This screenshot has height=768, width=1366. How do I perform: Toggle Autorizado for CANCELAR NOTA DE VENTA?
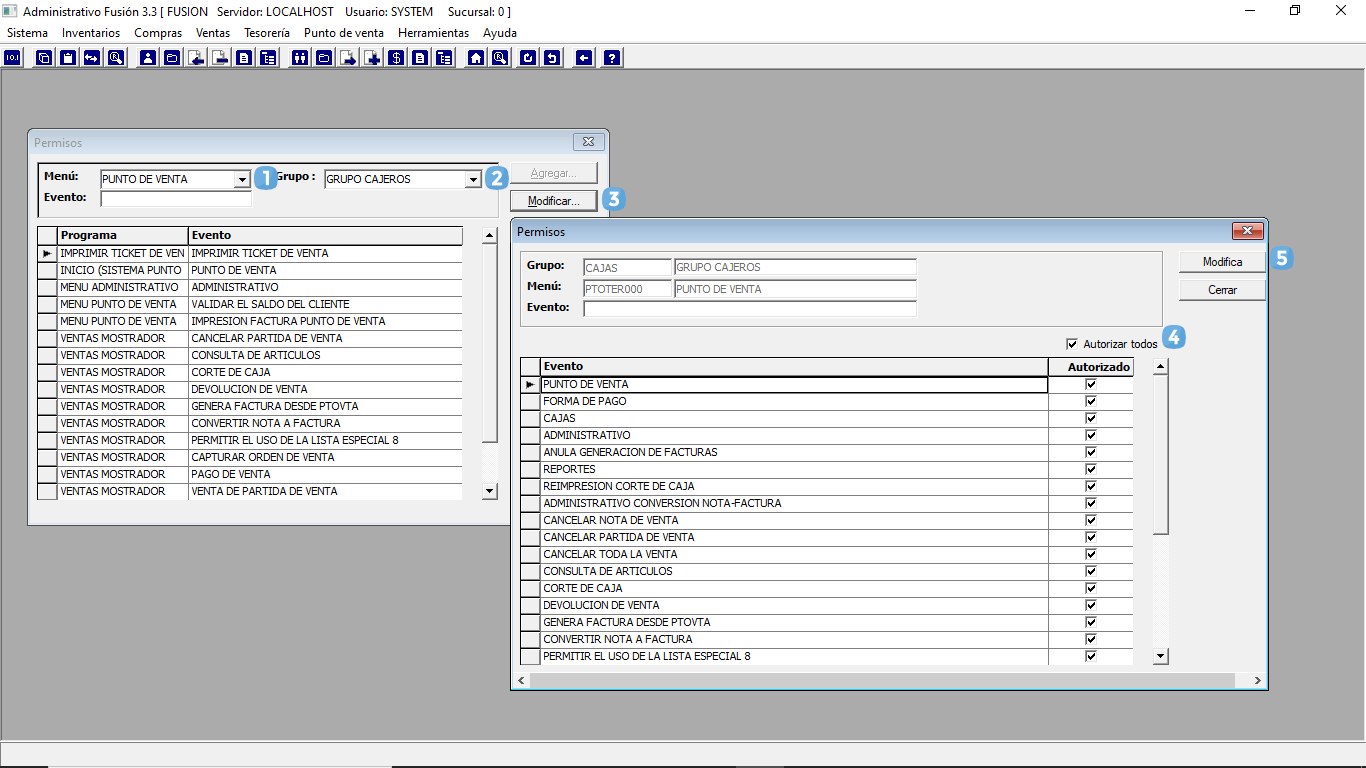point(1091,520)
